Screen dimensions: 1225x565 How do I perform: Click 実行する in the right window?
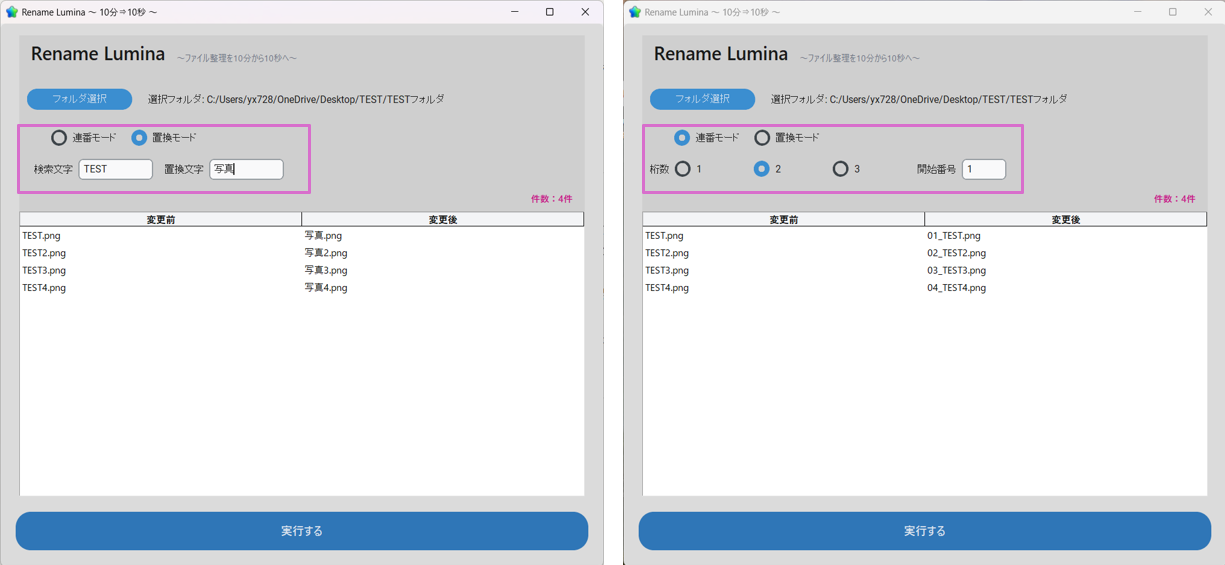[924, 531]
